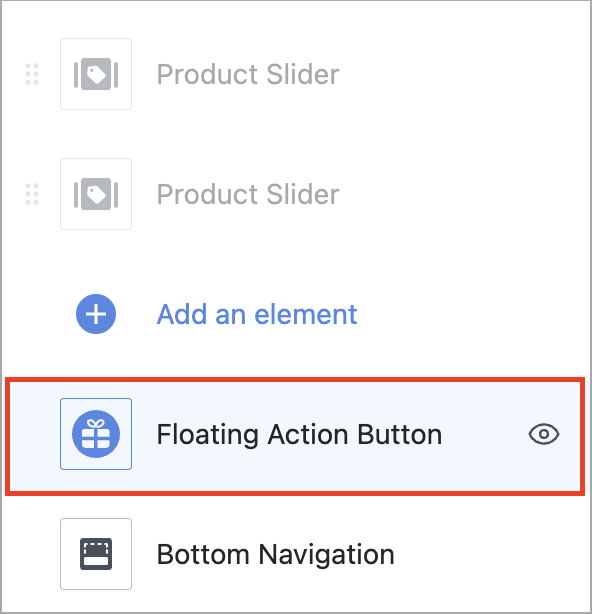Click the second Product Slider thumbnail icon
This screenshot has height=614, width=592.
[96, 194]
